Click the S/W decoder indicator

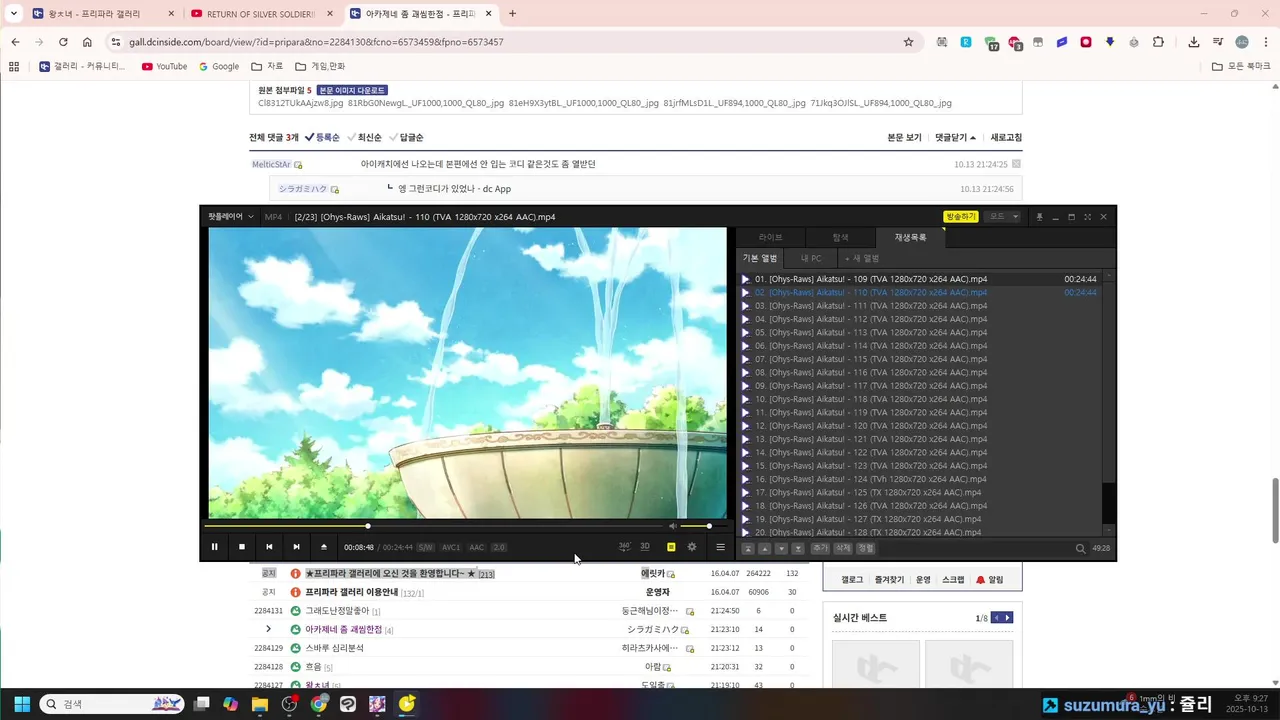(426, 547)
